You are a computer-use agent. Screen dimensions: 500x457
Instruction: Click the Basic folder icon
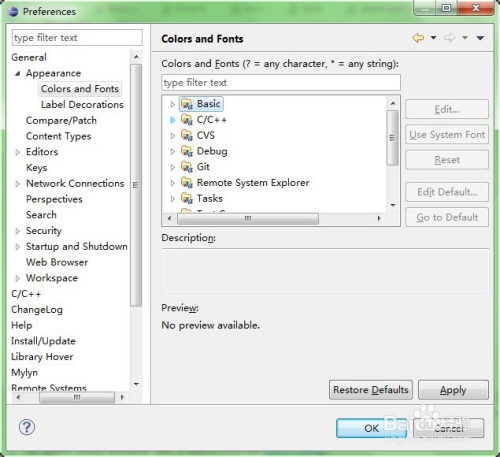click(187, 104)
